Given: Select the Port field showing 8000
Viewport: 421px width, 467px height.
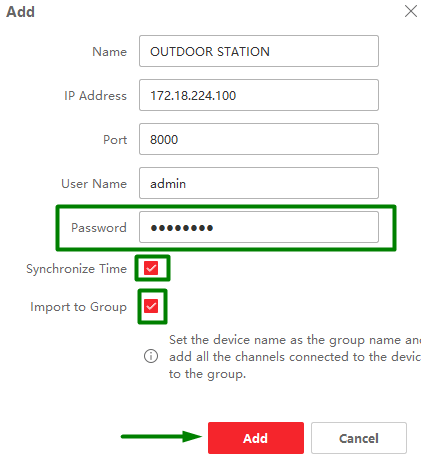Looking at the screenshot, I should [x=259, y=139].
